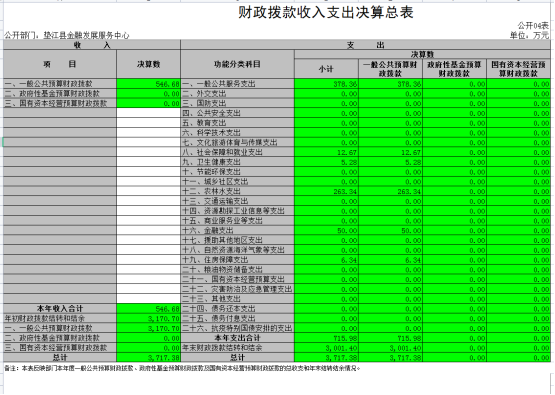
Task: Select the 年初财政拨款结转和结余 row label
Action: point(60,319)
